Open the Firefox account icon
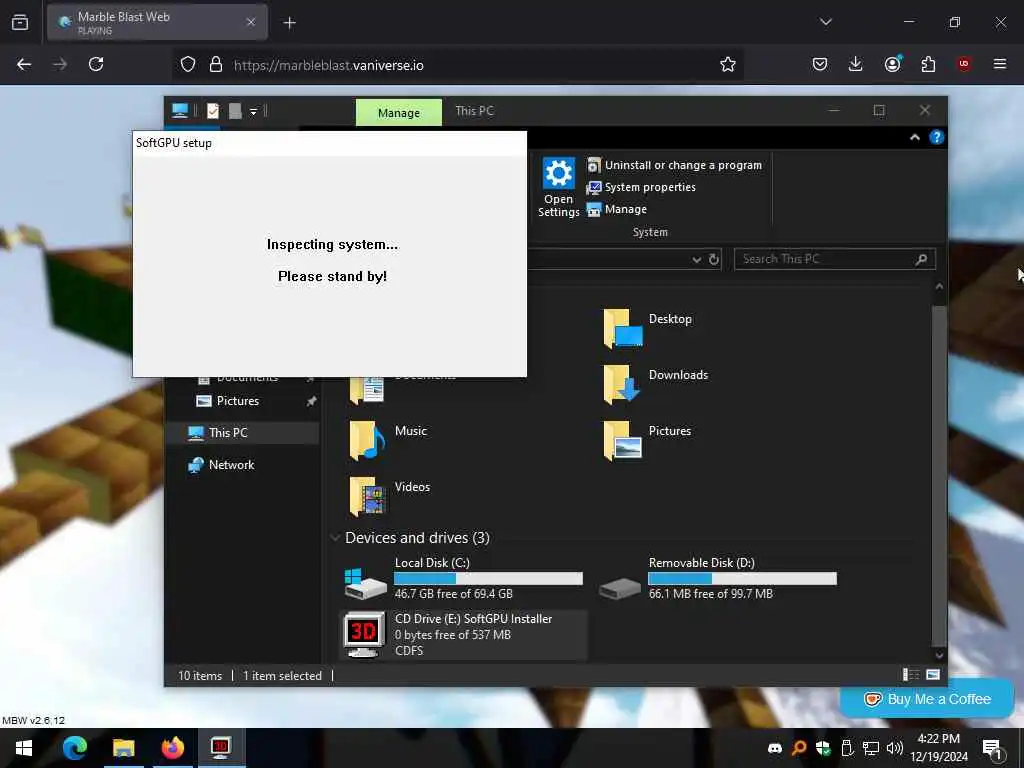 pyautogui.click(x=892, y=64)
